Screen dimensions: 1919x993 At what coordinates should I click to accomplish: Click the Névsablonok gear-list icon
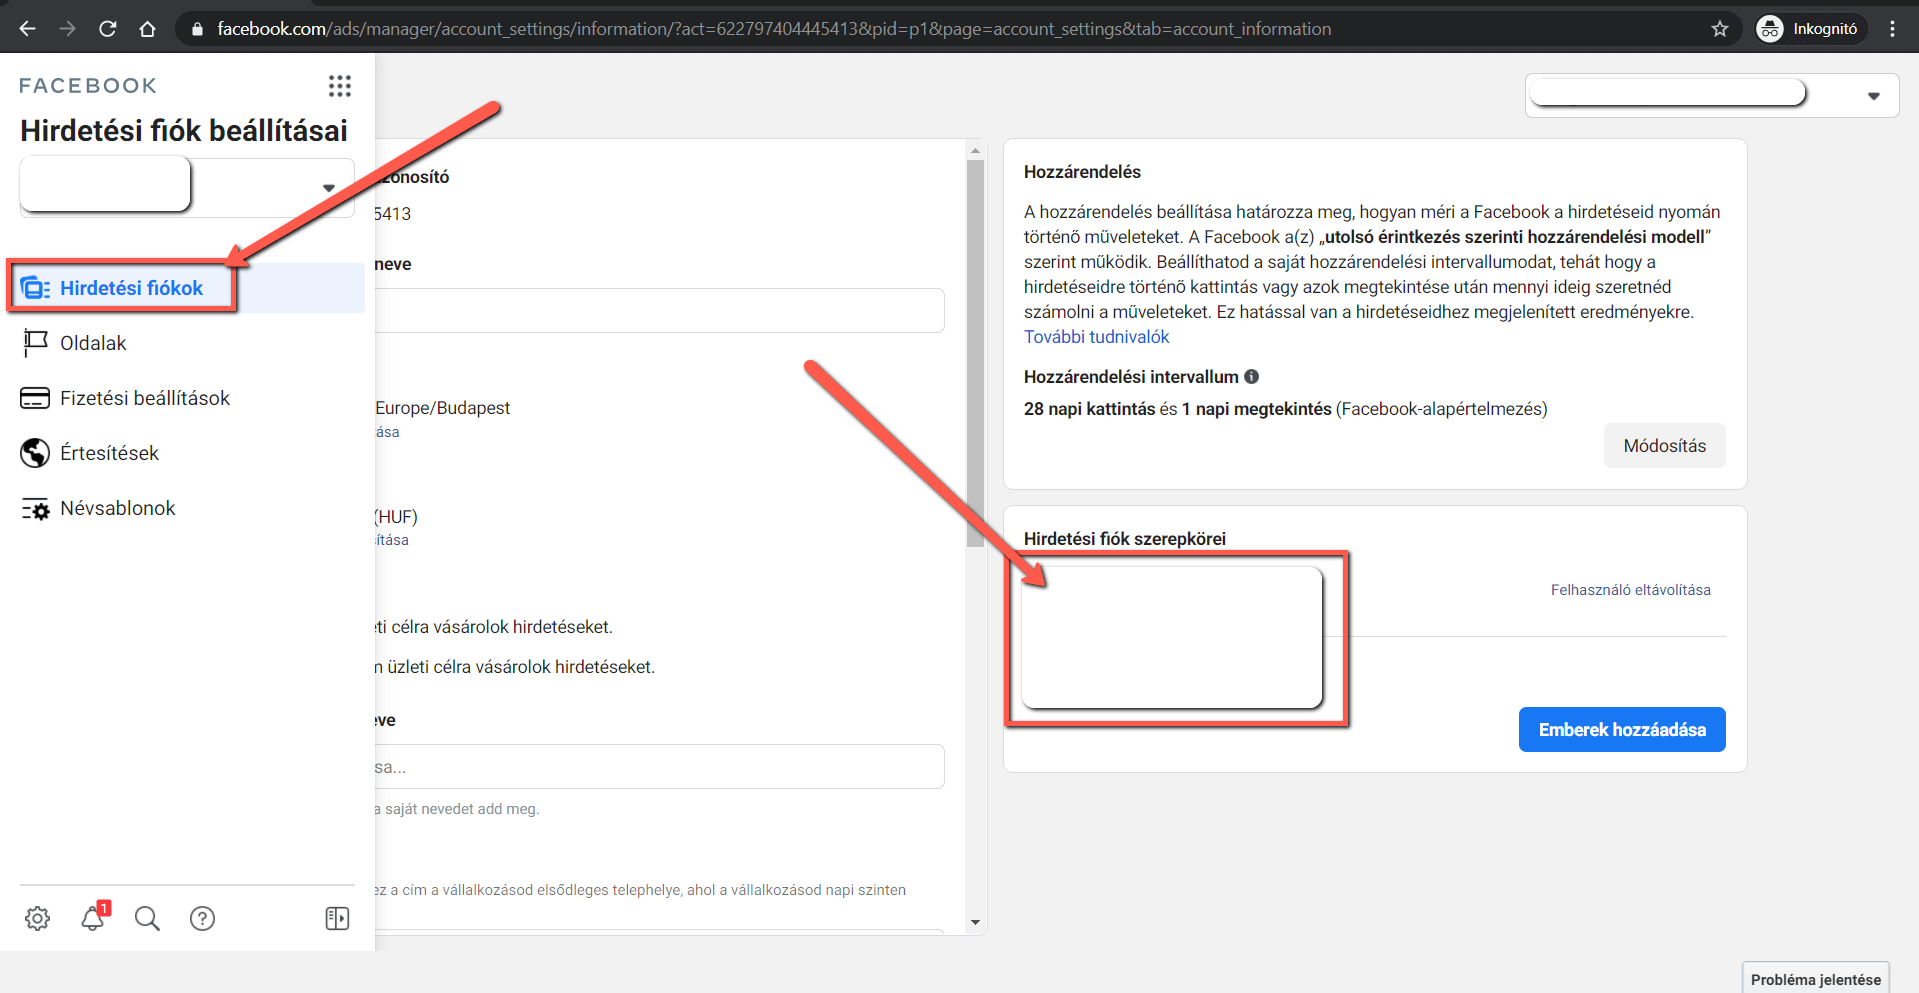[x=36, y=509]
